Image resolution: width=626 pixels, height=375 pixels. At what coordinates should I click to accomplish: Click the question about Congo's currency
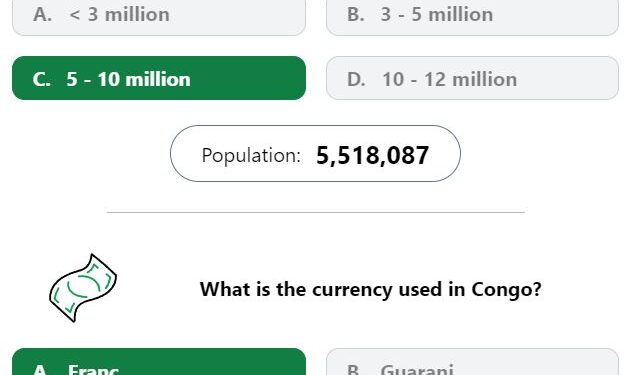(x=370, y=289)
